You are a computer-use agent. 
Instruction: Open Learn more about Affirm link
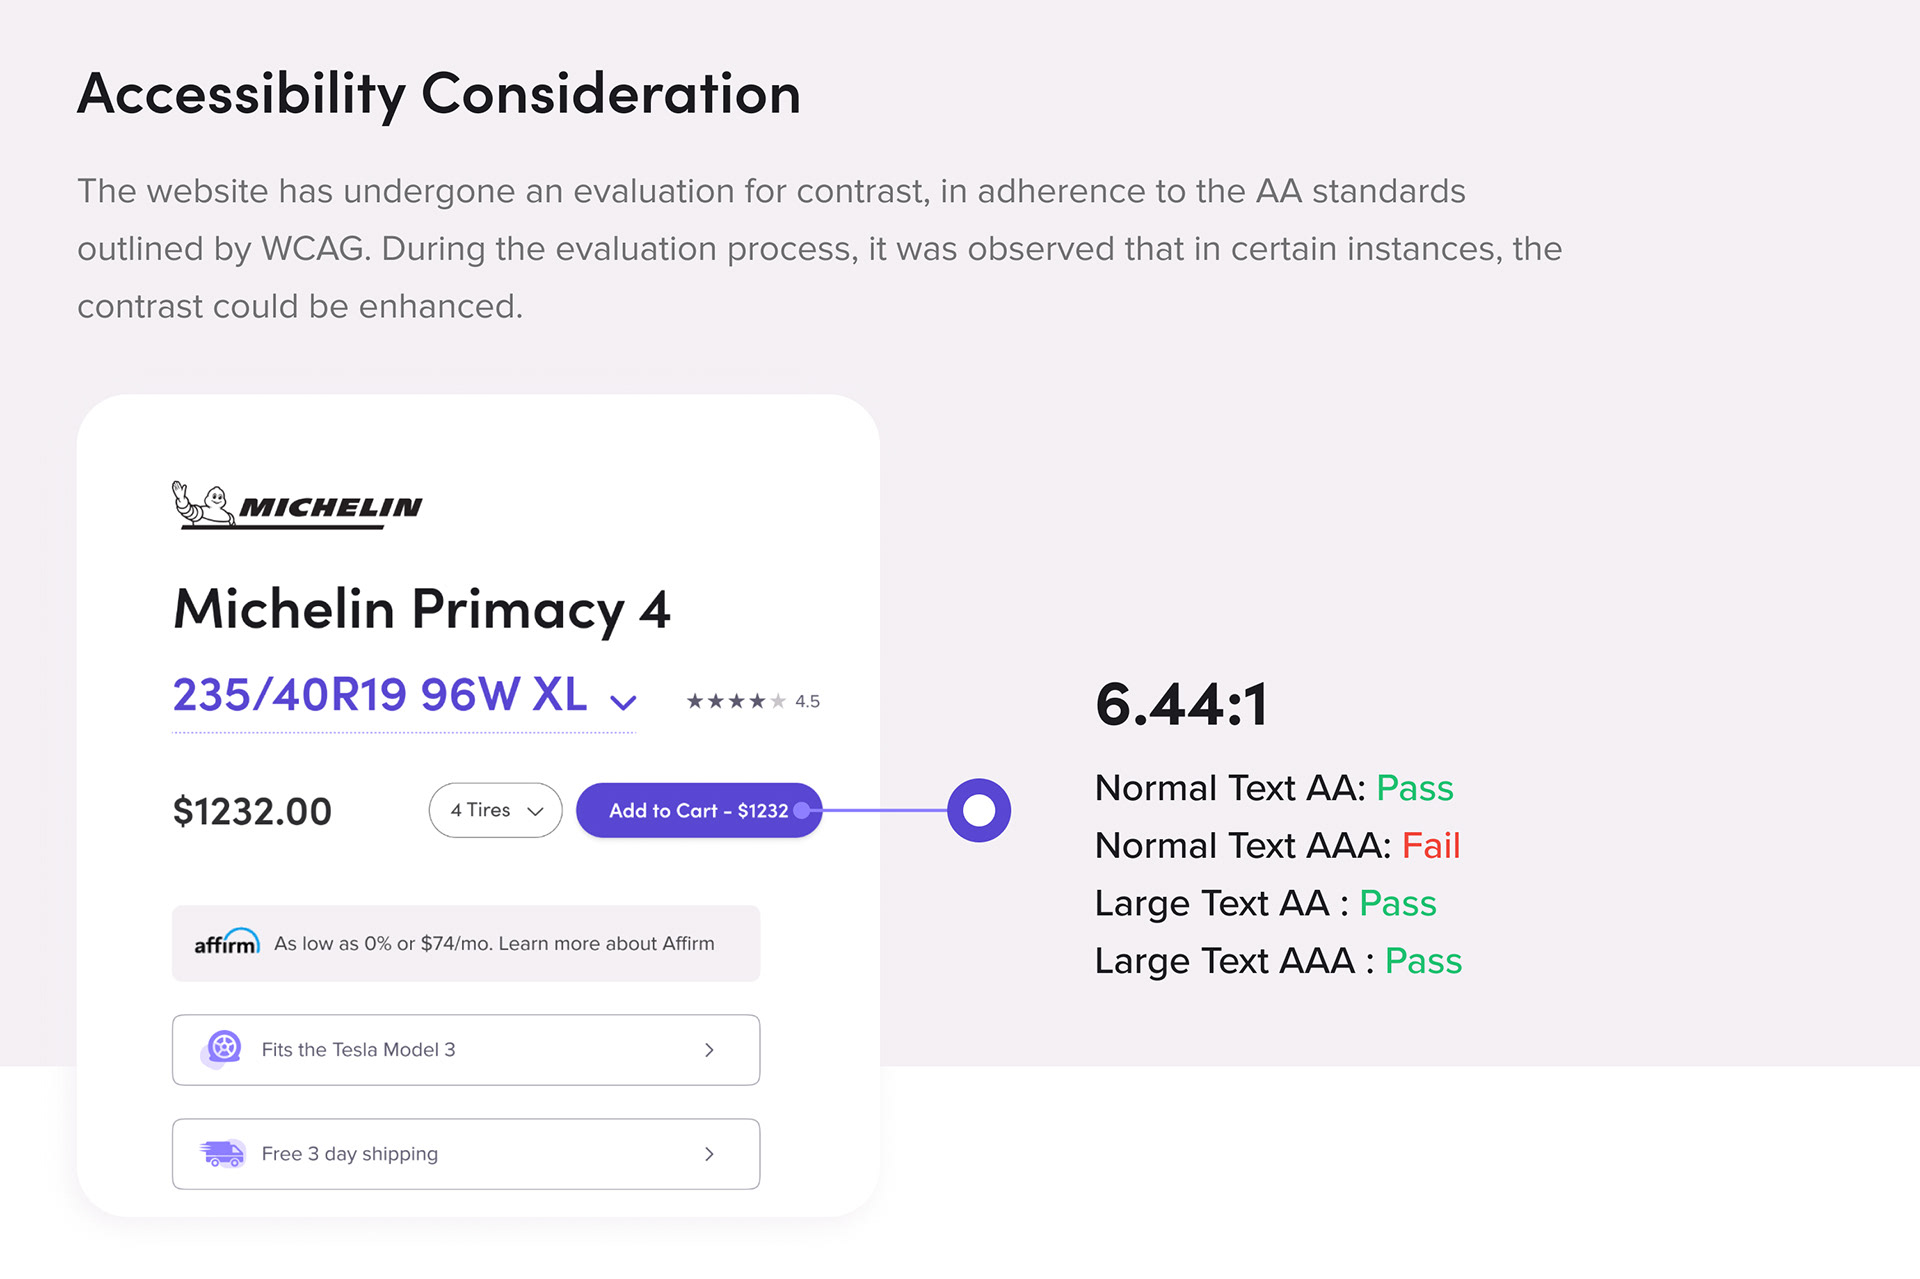[606, 943]
